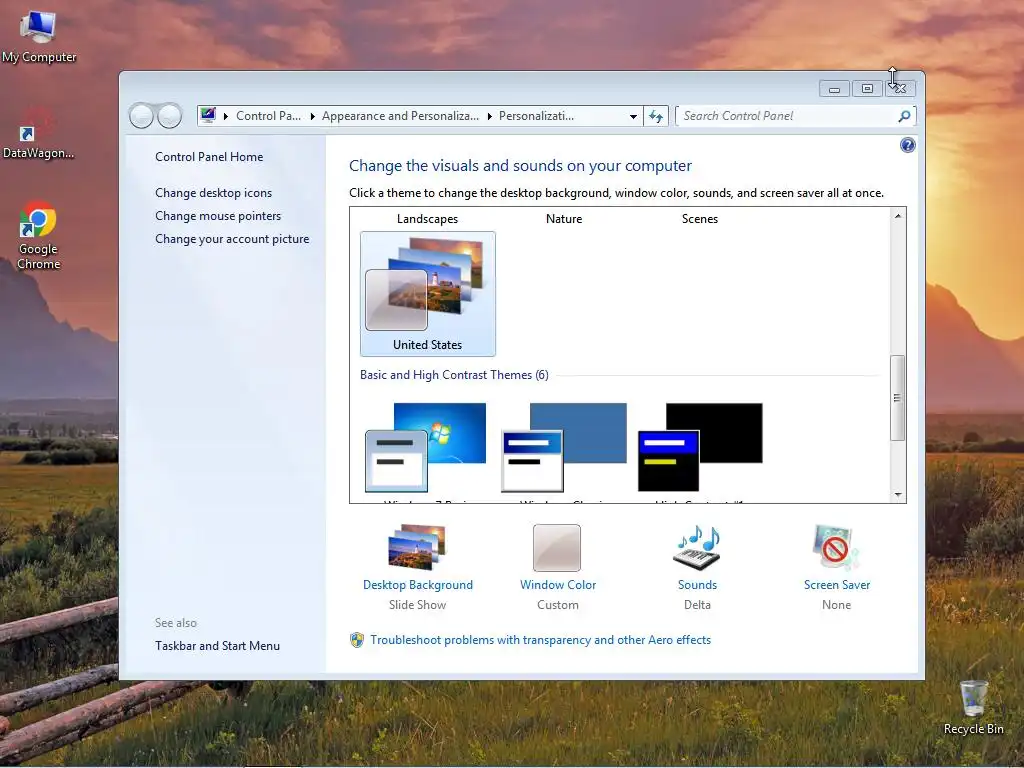Open Change desktop icons link

pos(214,193)
